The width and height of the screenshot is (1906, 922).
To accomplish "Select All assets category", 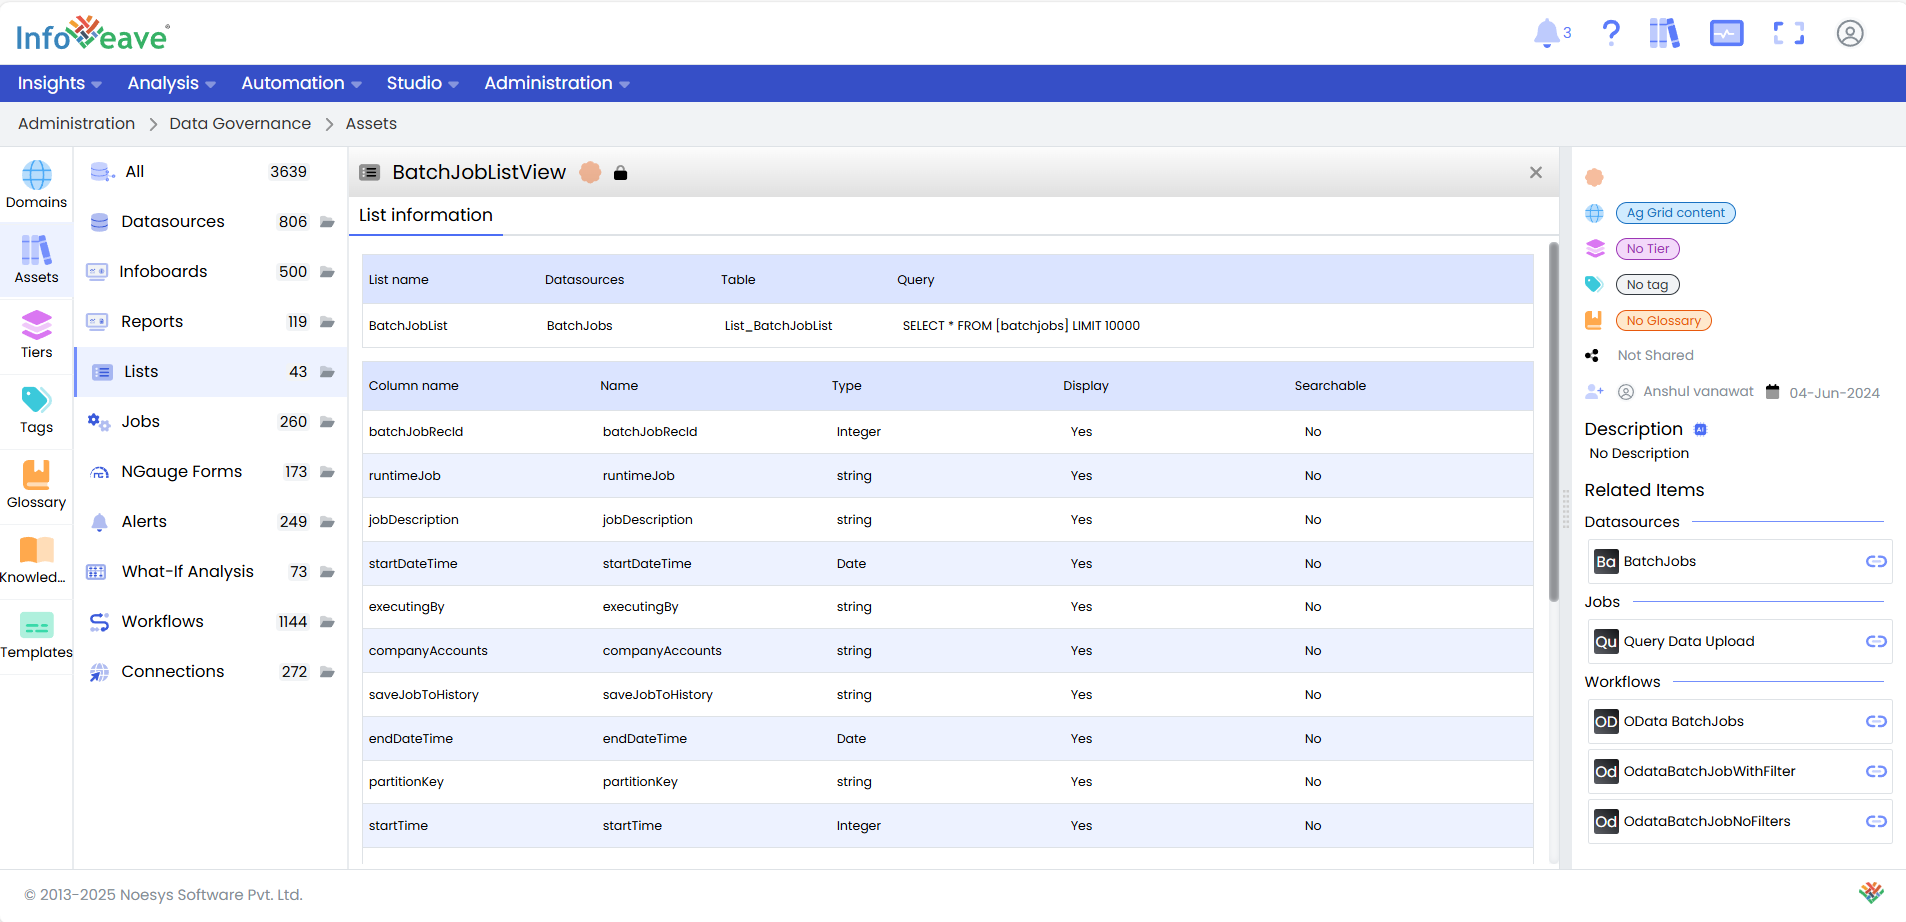I will pyautogui.click(x=211, y=172).
